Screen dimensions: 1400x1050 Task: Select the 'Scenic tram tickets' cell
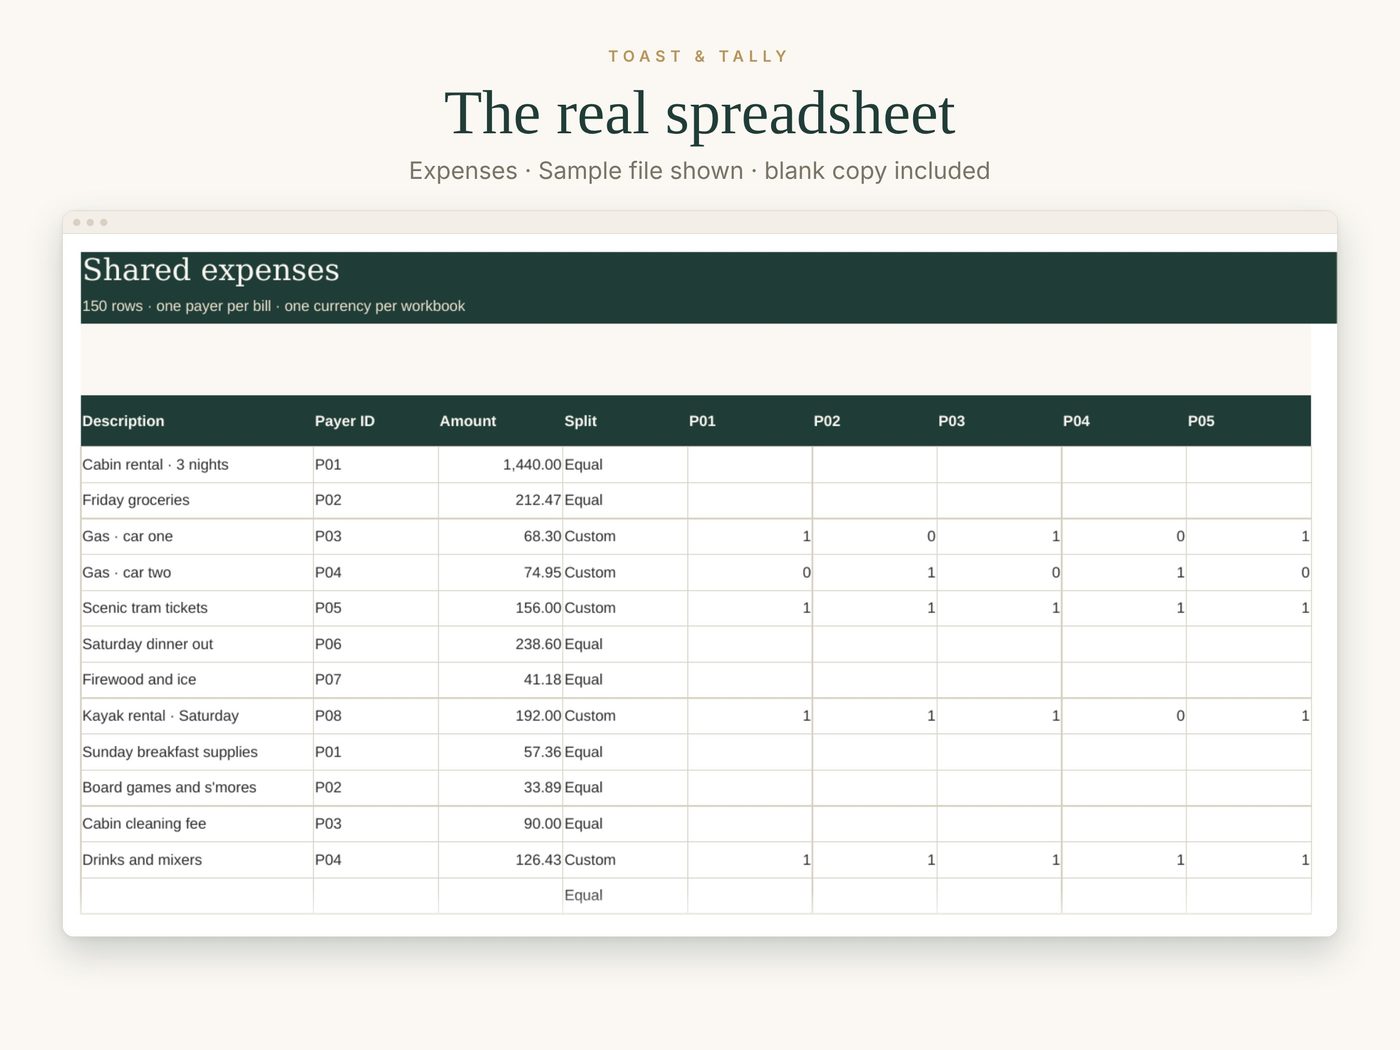(x=197, y=609)
